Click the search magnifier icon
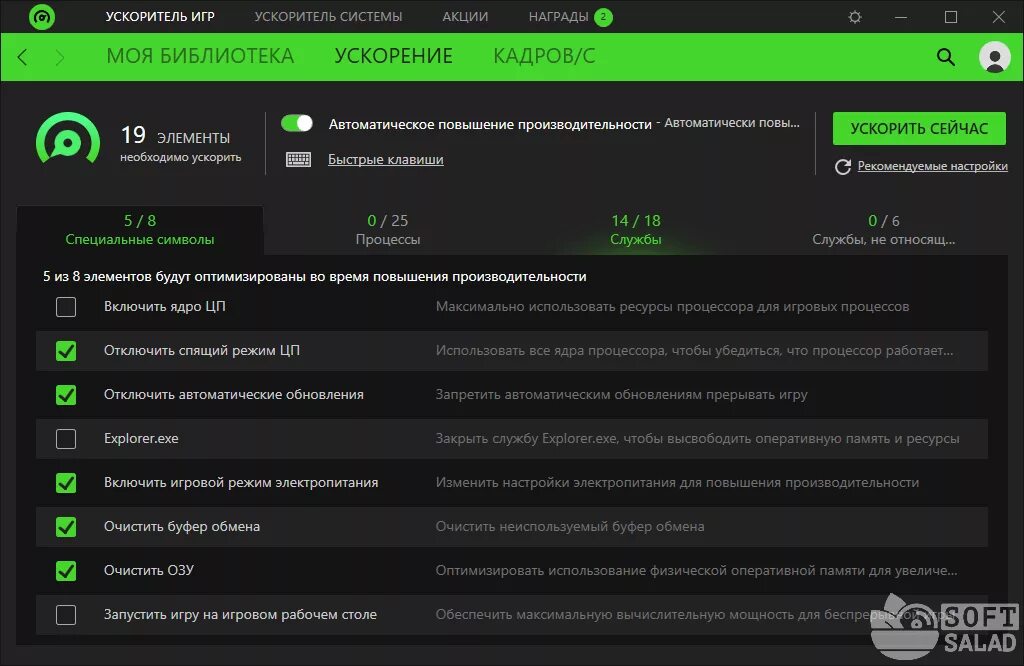This screenshot has width=1024, height=666. pos(946,57)
